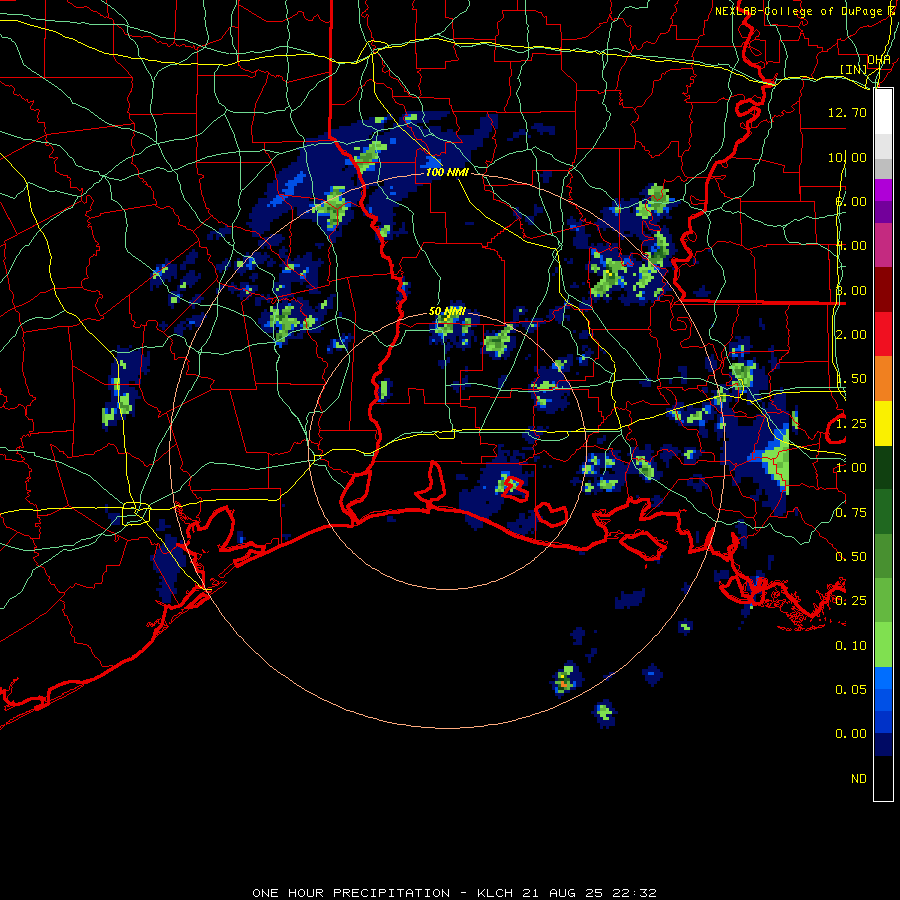The height and width of the screenshot is (900, 900).
Task: Select the 1.50 legend value
Action: tap(851, 379)
